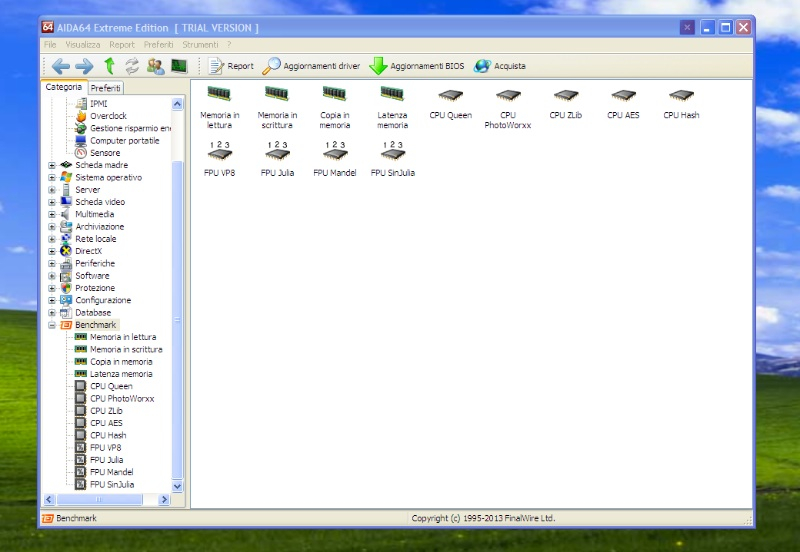Screen dimensions: 800x552
Task: Expand the Sistema operativo tree node
Action: coord(52,177)
